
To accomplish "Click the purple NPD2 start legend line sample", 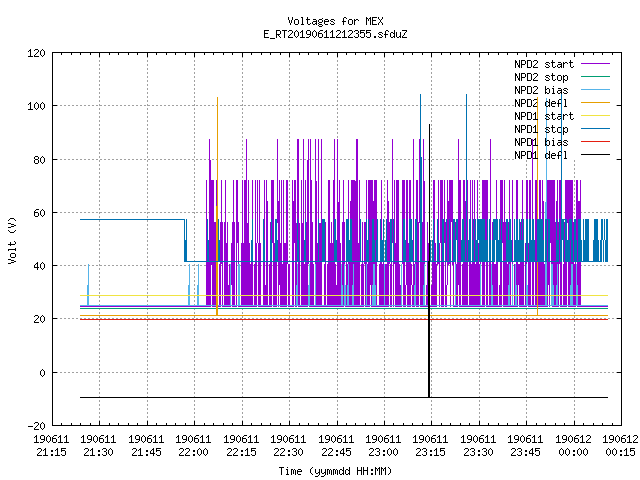I will (595, 64).
